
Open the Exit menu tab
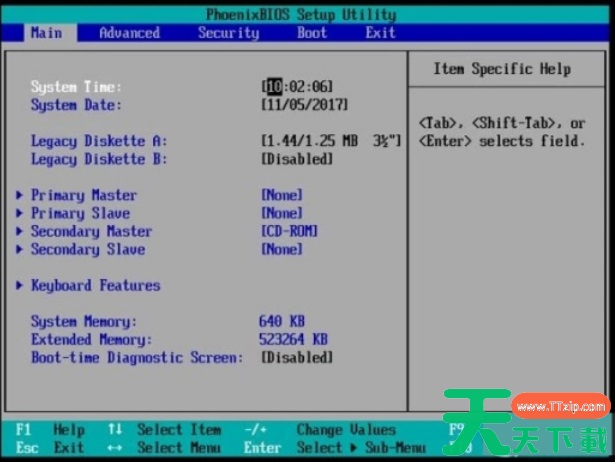(x=380, y=33)
